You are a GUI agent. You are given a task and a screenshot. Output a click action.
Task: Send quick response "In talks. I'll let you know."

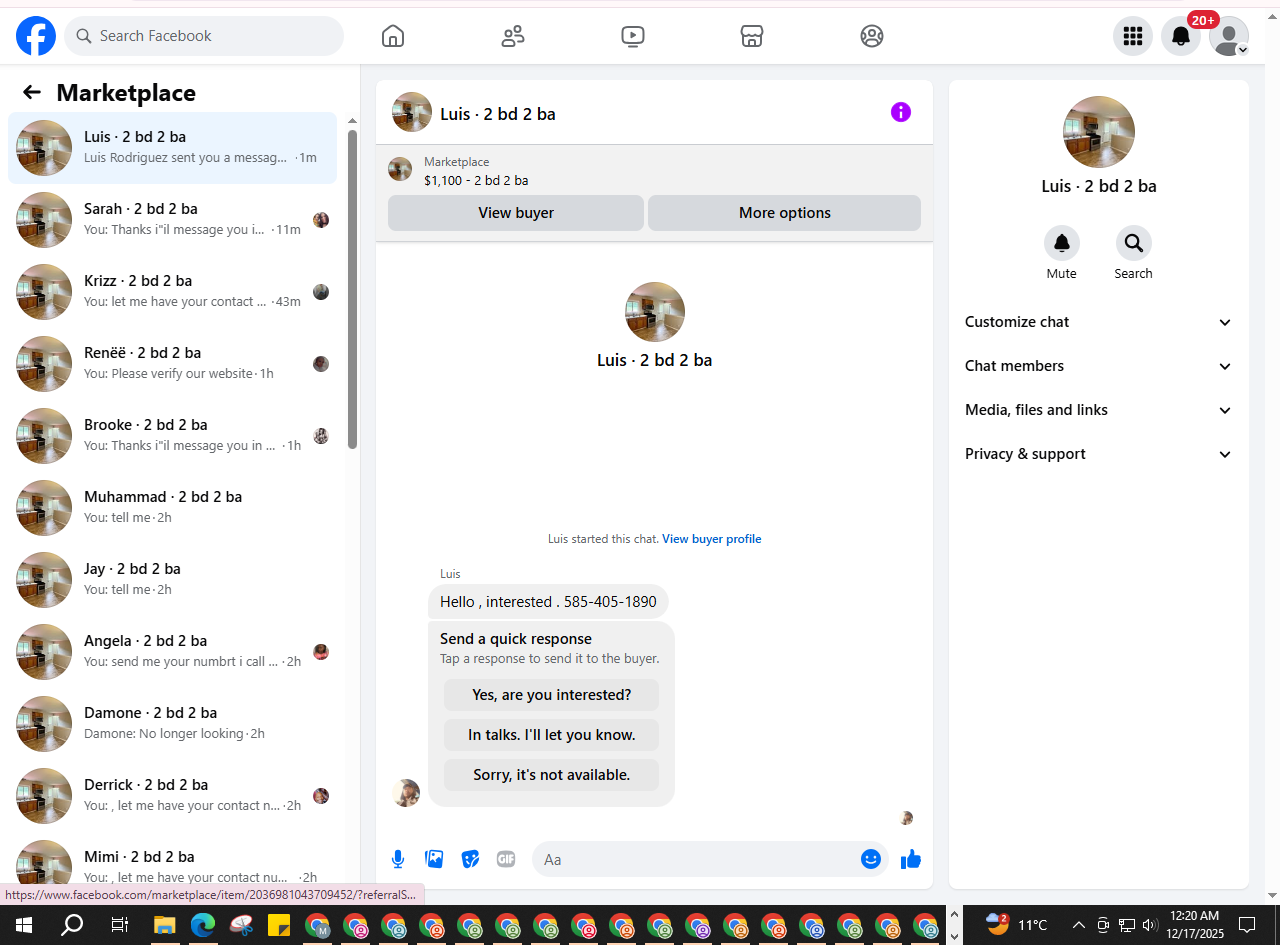click(x=552, y=735)
